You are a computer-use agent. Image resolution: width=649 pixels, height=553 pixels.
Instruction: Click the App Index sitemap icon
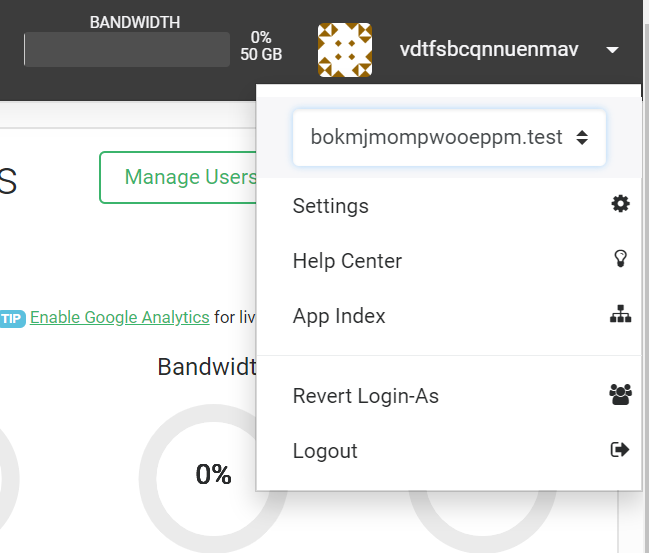coord(620,315)
